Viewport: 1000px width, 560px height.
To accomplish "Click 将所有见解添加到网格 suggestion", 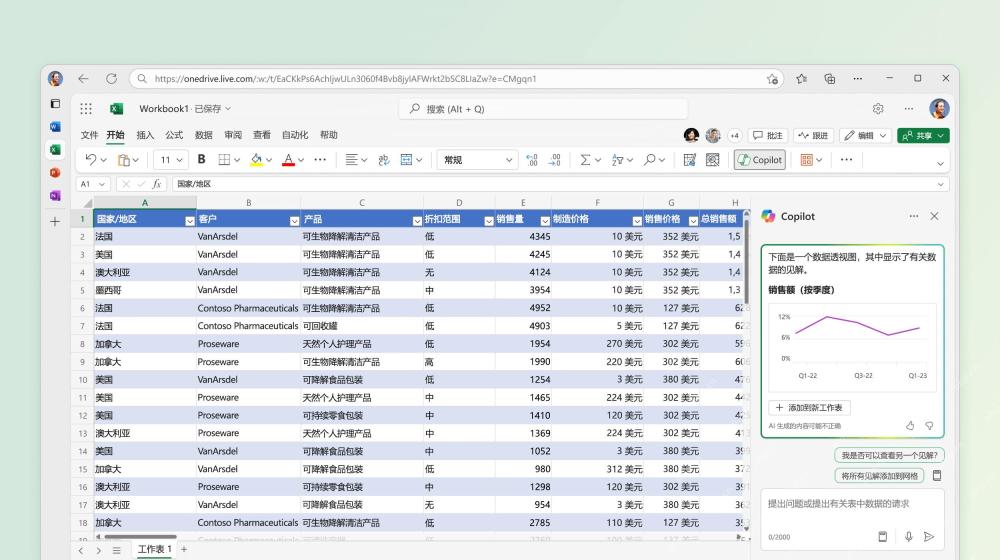I will (879, 476).
